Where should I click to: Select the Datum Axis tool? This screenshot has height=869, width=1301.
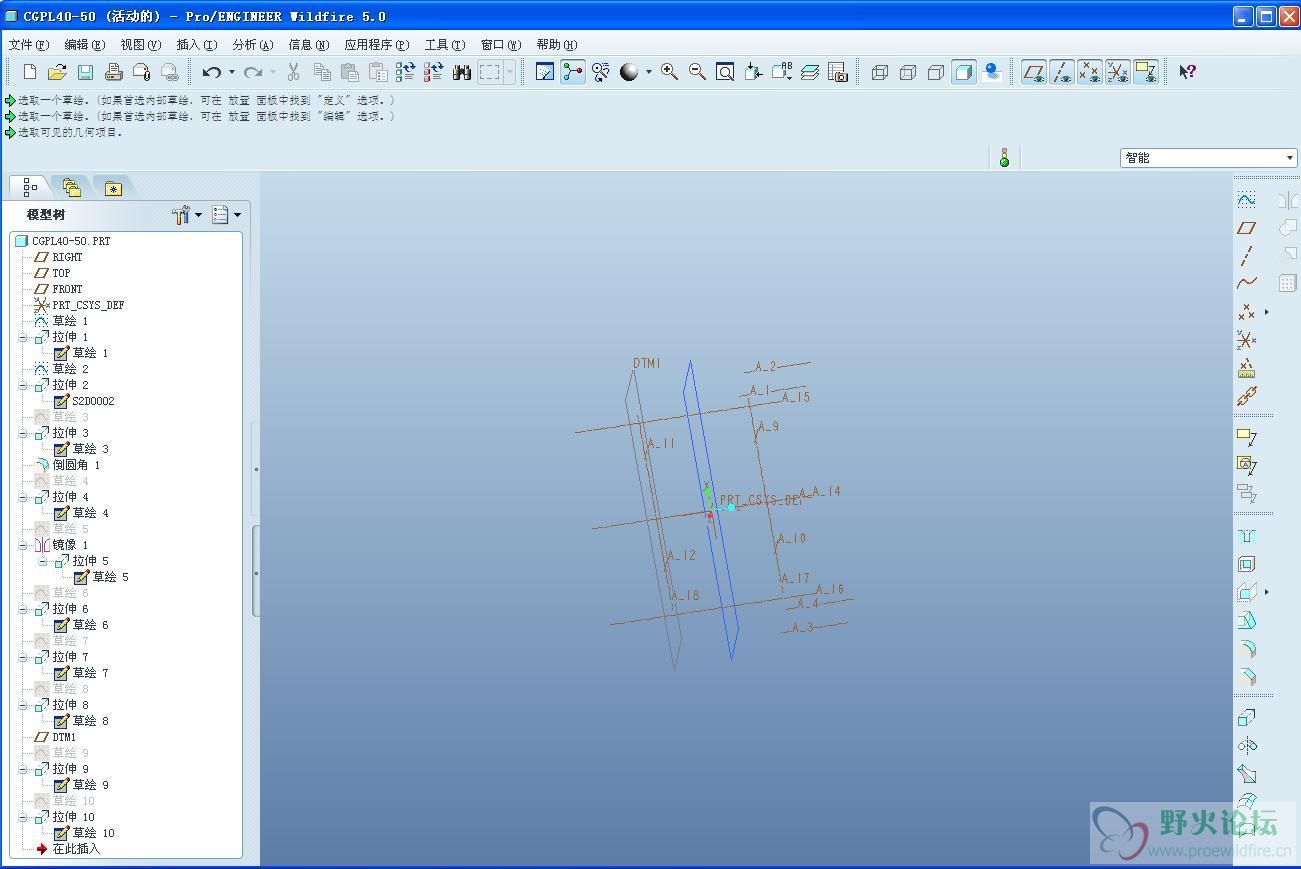pos(1246,256)
